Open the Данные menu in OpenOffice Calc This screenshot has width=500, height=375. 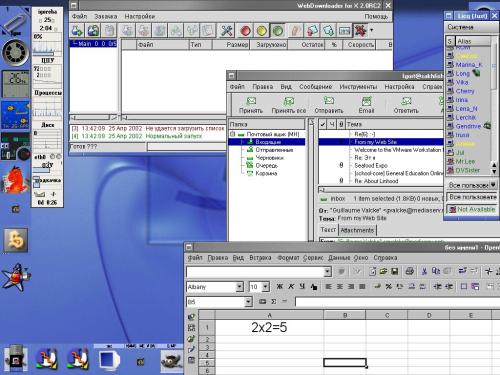click(x=338, y=258)
